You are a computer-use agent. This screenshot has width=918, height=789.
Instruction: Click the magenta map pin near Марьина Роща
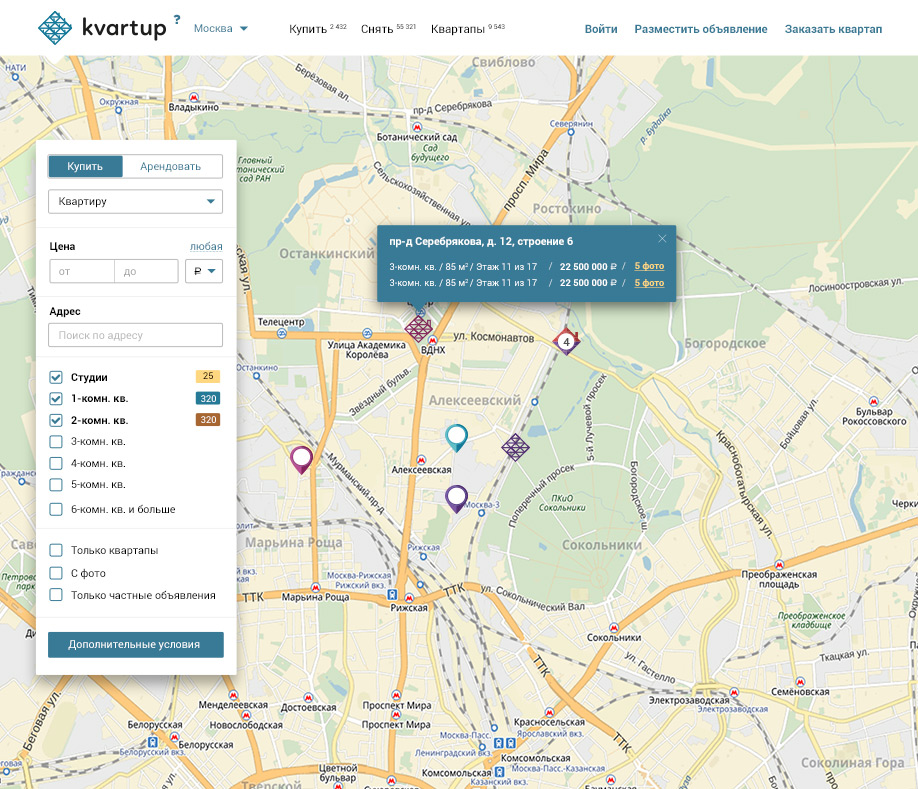click(301, 458)
